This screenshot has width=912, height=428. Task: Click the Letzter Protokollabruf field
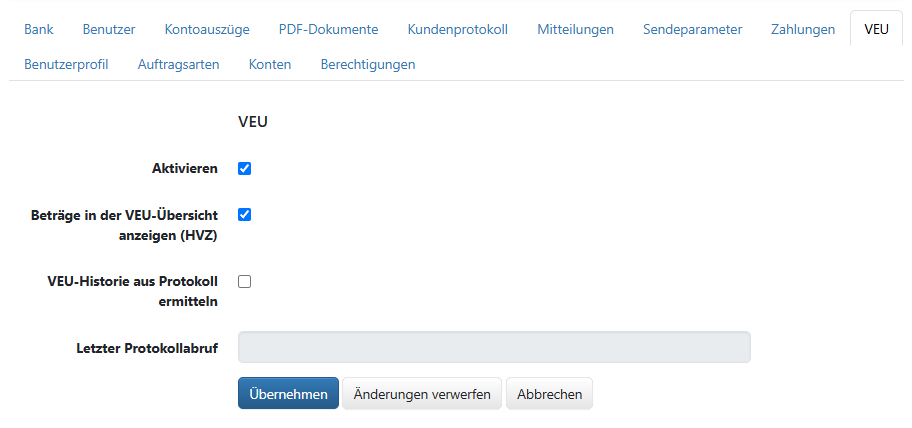pos(494,347)
